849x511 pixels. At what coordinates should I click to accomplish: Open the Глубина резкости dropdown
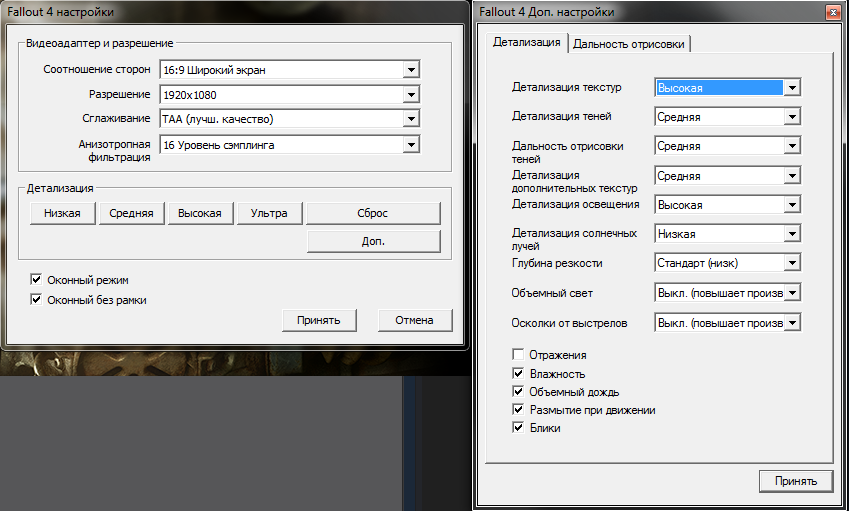pos(727,263)
